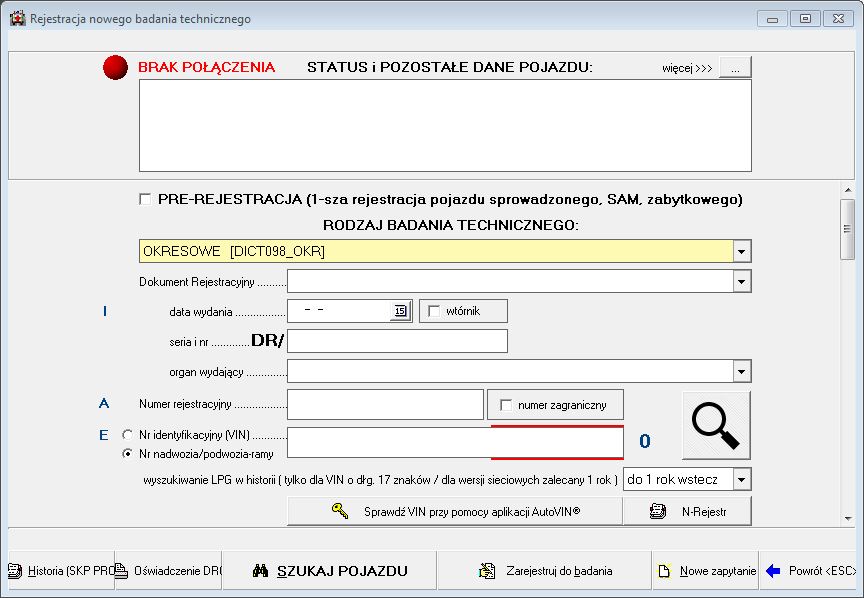The image size is (864, 598).
Task: Expand the rodzaj badania OKRESOWE dropdown
Action: 741,251
